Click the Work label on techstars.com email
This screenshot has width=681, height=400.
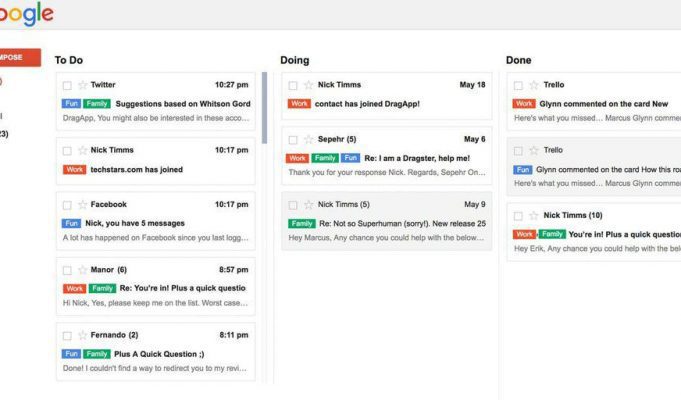75,169
